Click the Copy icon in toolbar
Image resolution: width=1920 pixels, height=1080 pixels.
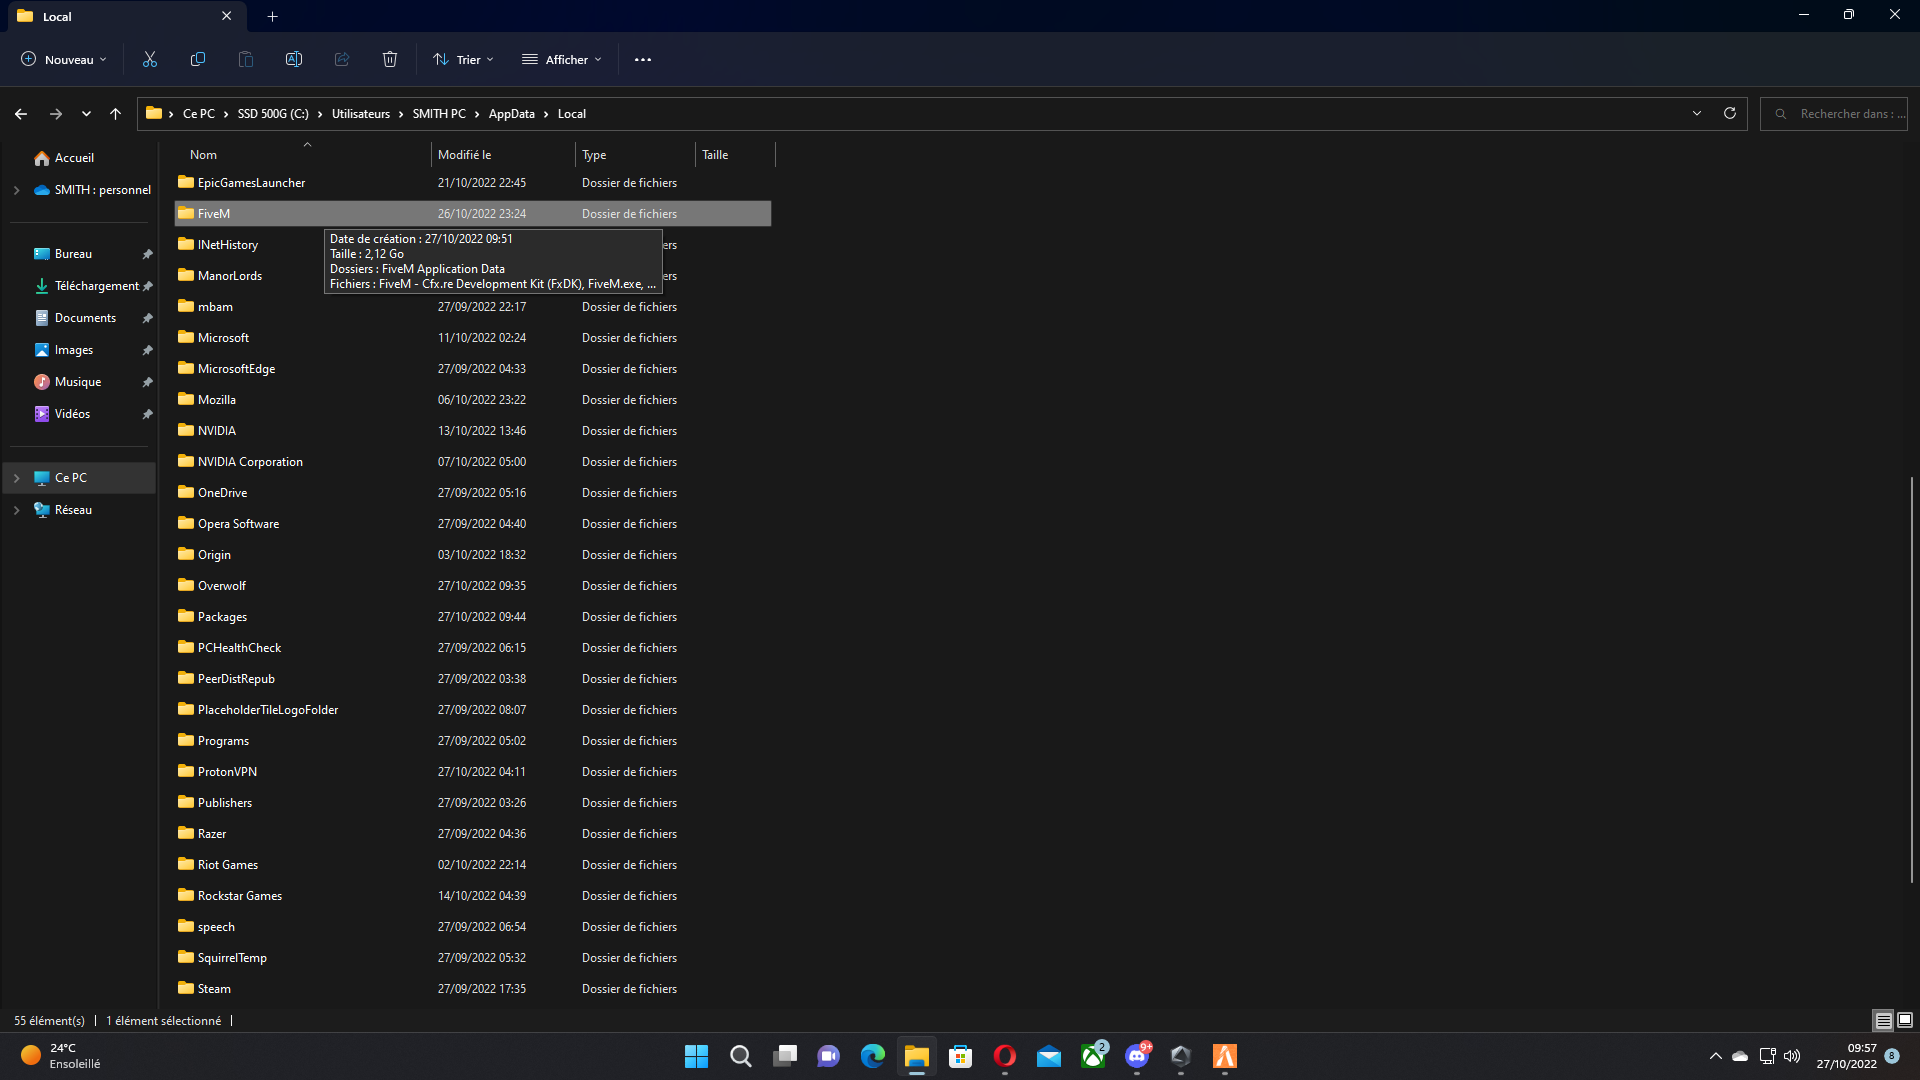point(198,60)
